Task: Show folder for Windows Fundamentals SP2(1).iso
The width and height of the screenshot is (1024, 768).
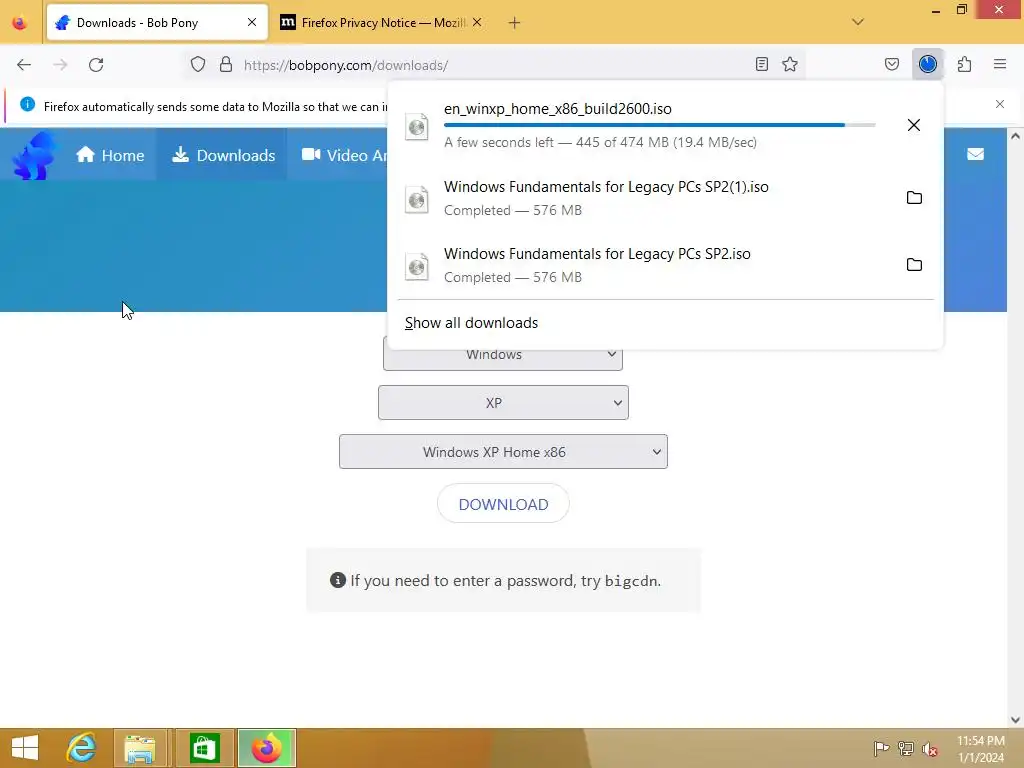Action: 914,197
